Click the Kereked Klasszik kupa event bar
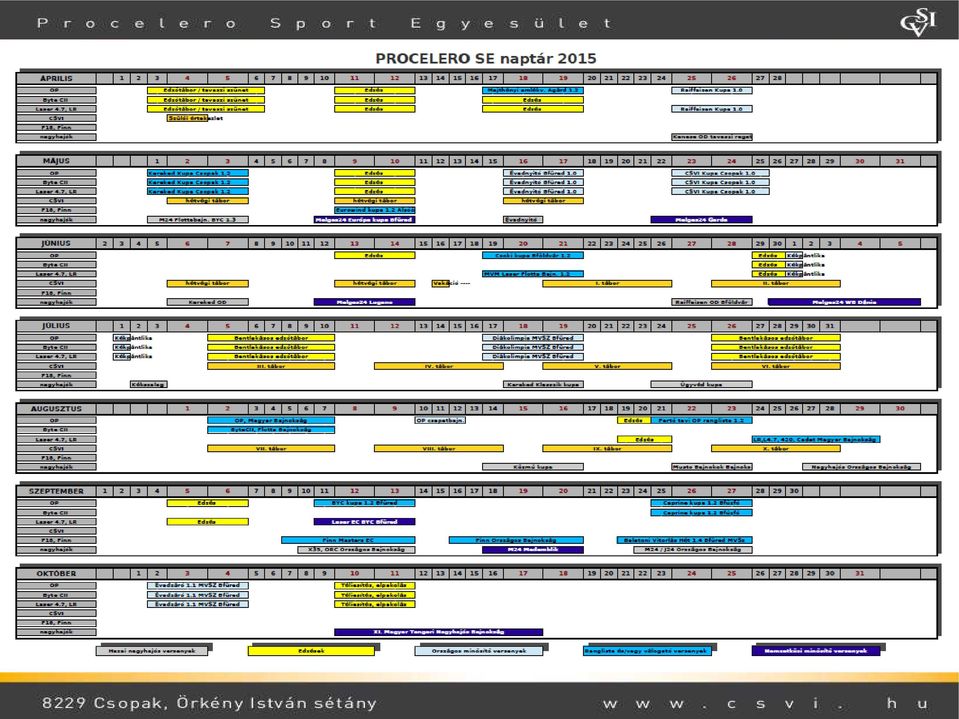 543,385
